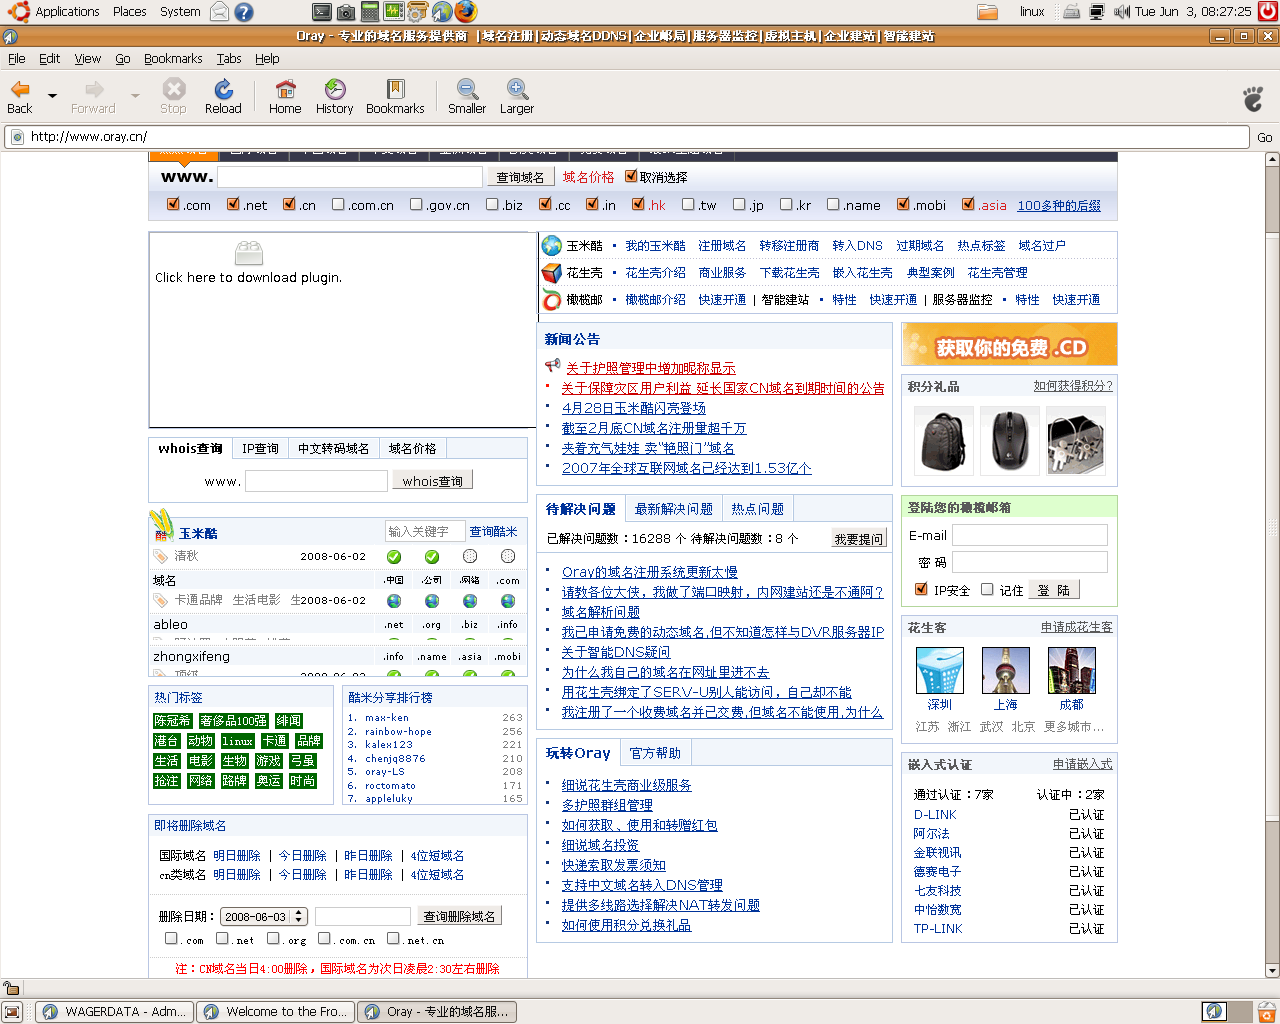Open the Trash icon in the bottom panel
Screen dimensions: 1280x1024
tap(1265, 1011)
